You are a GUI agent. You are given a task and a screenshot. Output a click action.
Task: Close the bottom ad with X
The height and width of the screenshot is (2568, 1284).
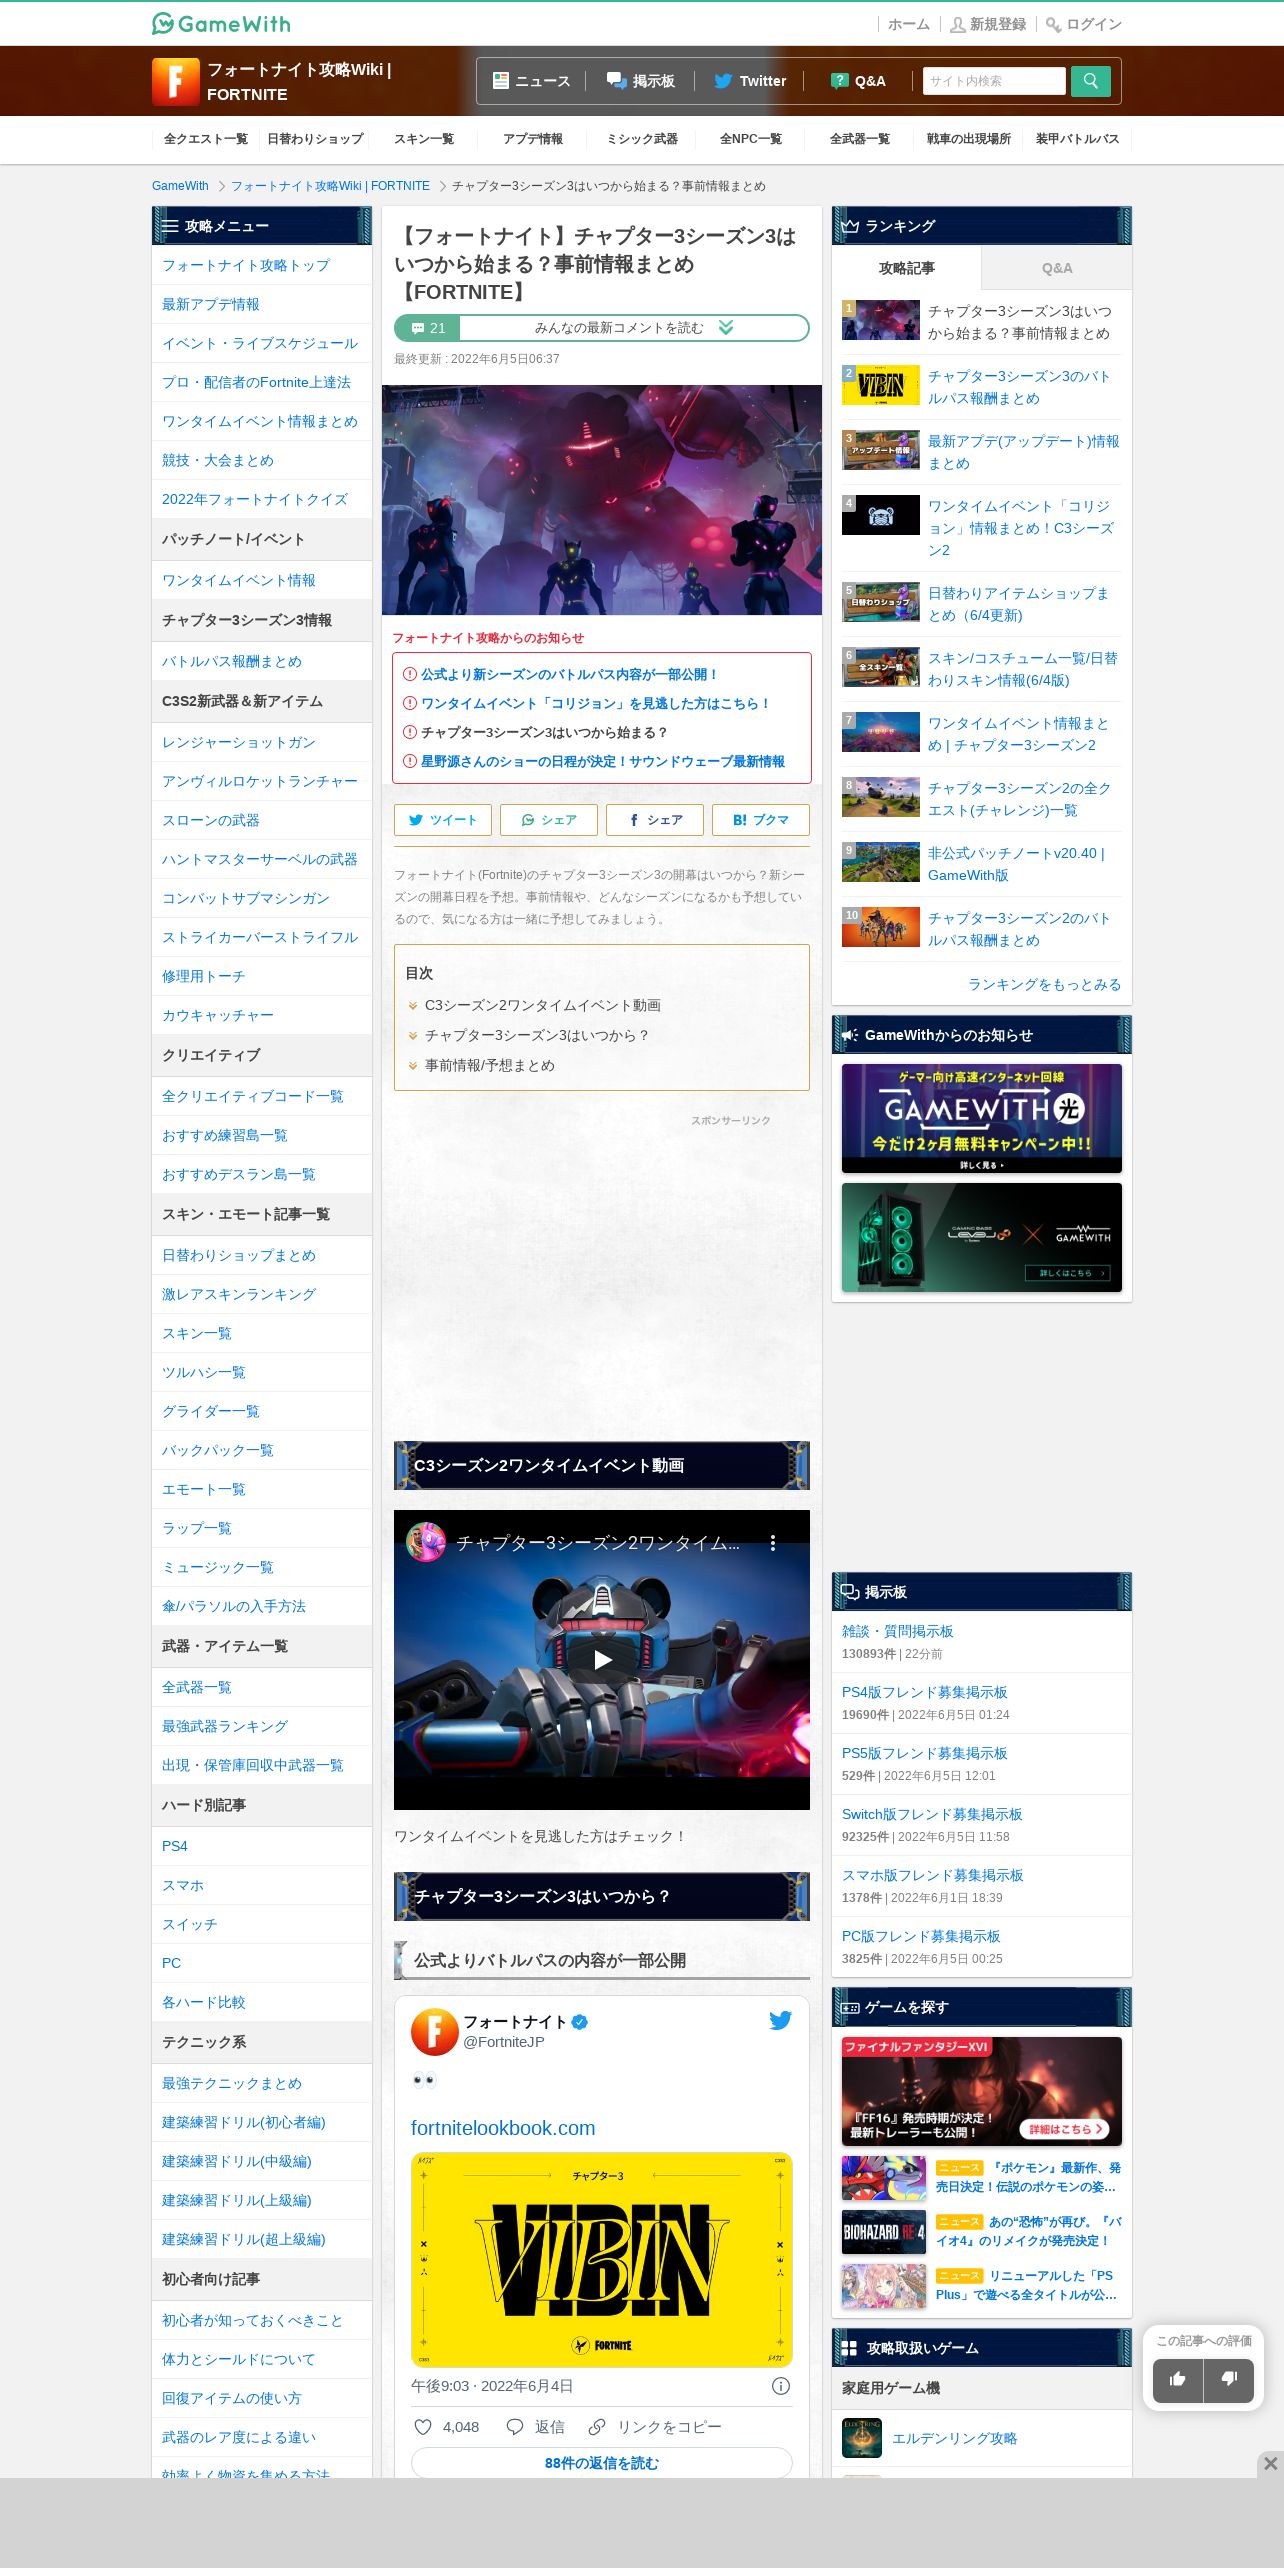1270,2463
